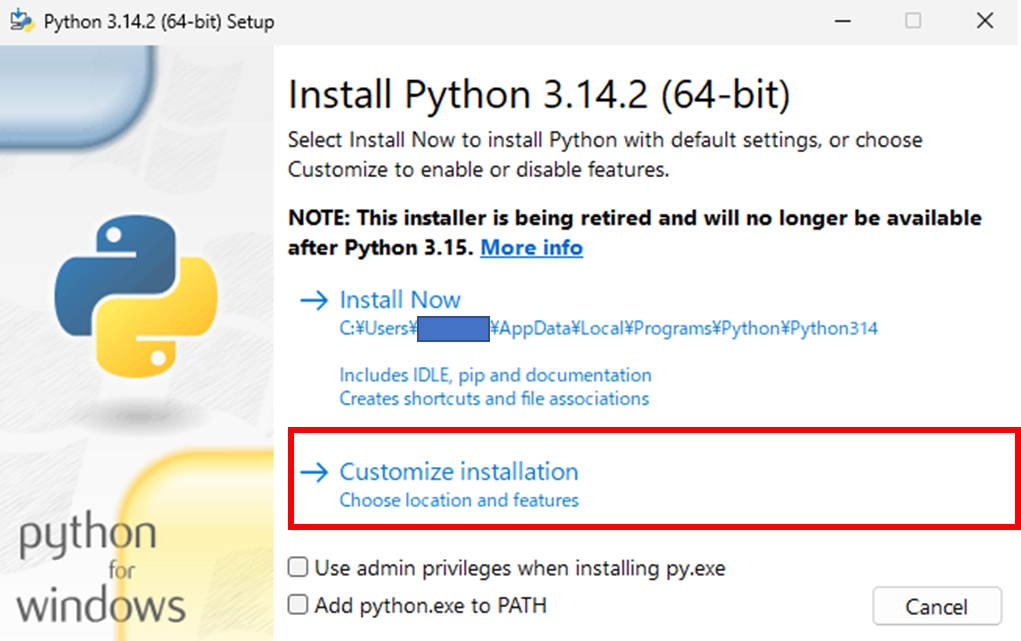This screenshot has height=641, width=1021.
Task: Click the maximize icon on the title bar
Action: (x=911, y=20)
